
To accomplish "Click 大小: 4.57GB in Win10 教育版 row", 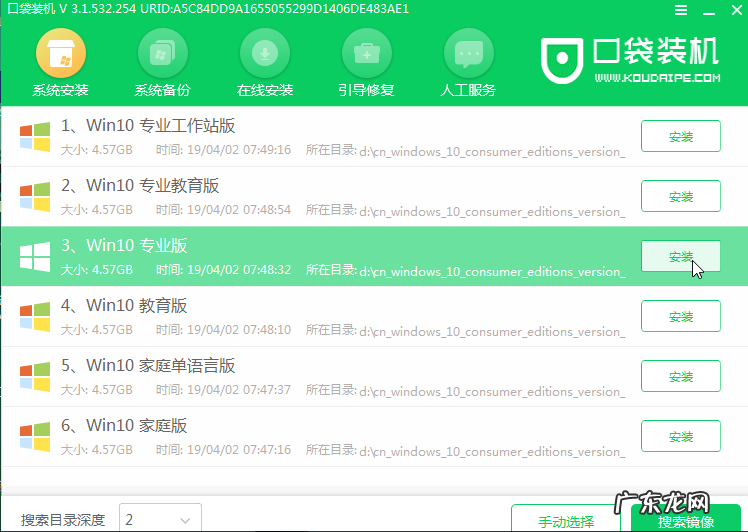I will pos(97,330).
